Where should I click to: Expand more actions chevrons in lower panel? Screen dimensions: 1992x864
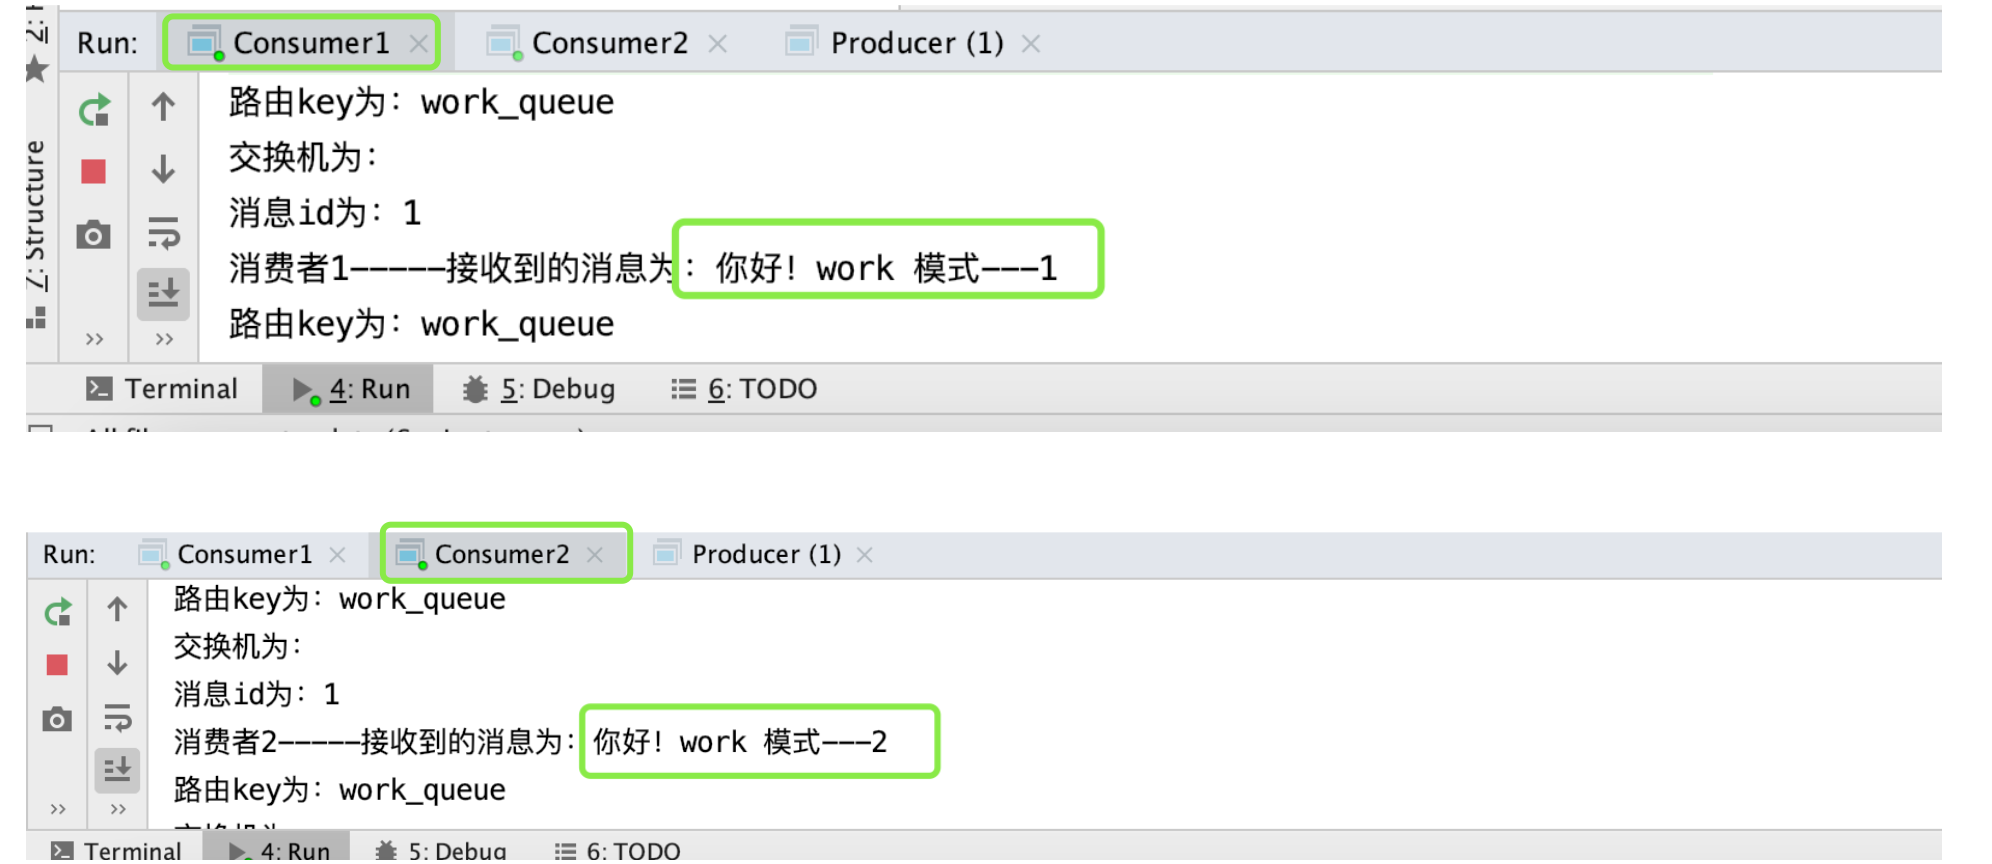pos(58,808)
